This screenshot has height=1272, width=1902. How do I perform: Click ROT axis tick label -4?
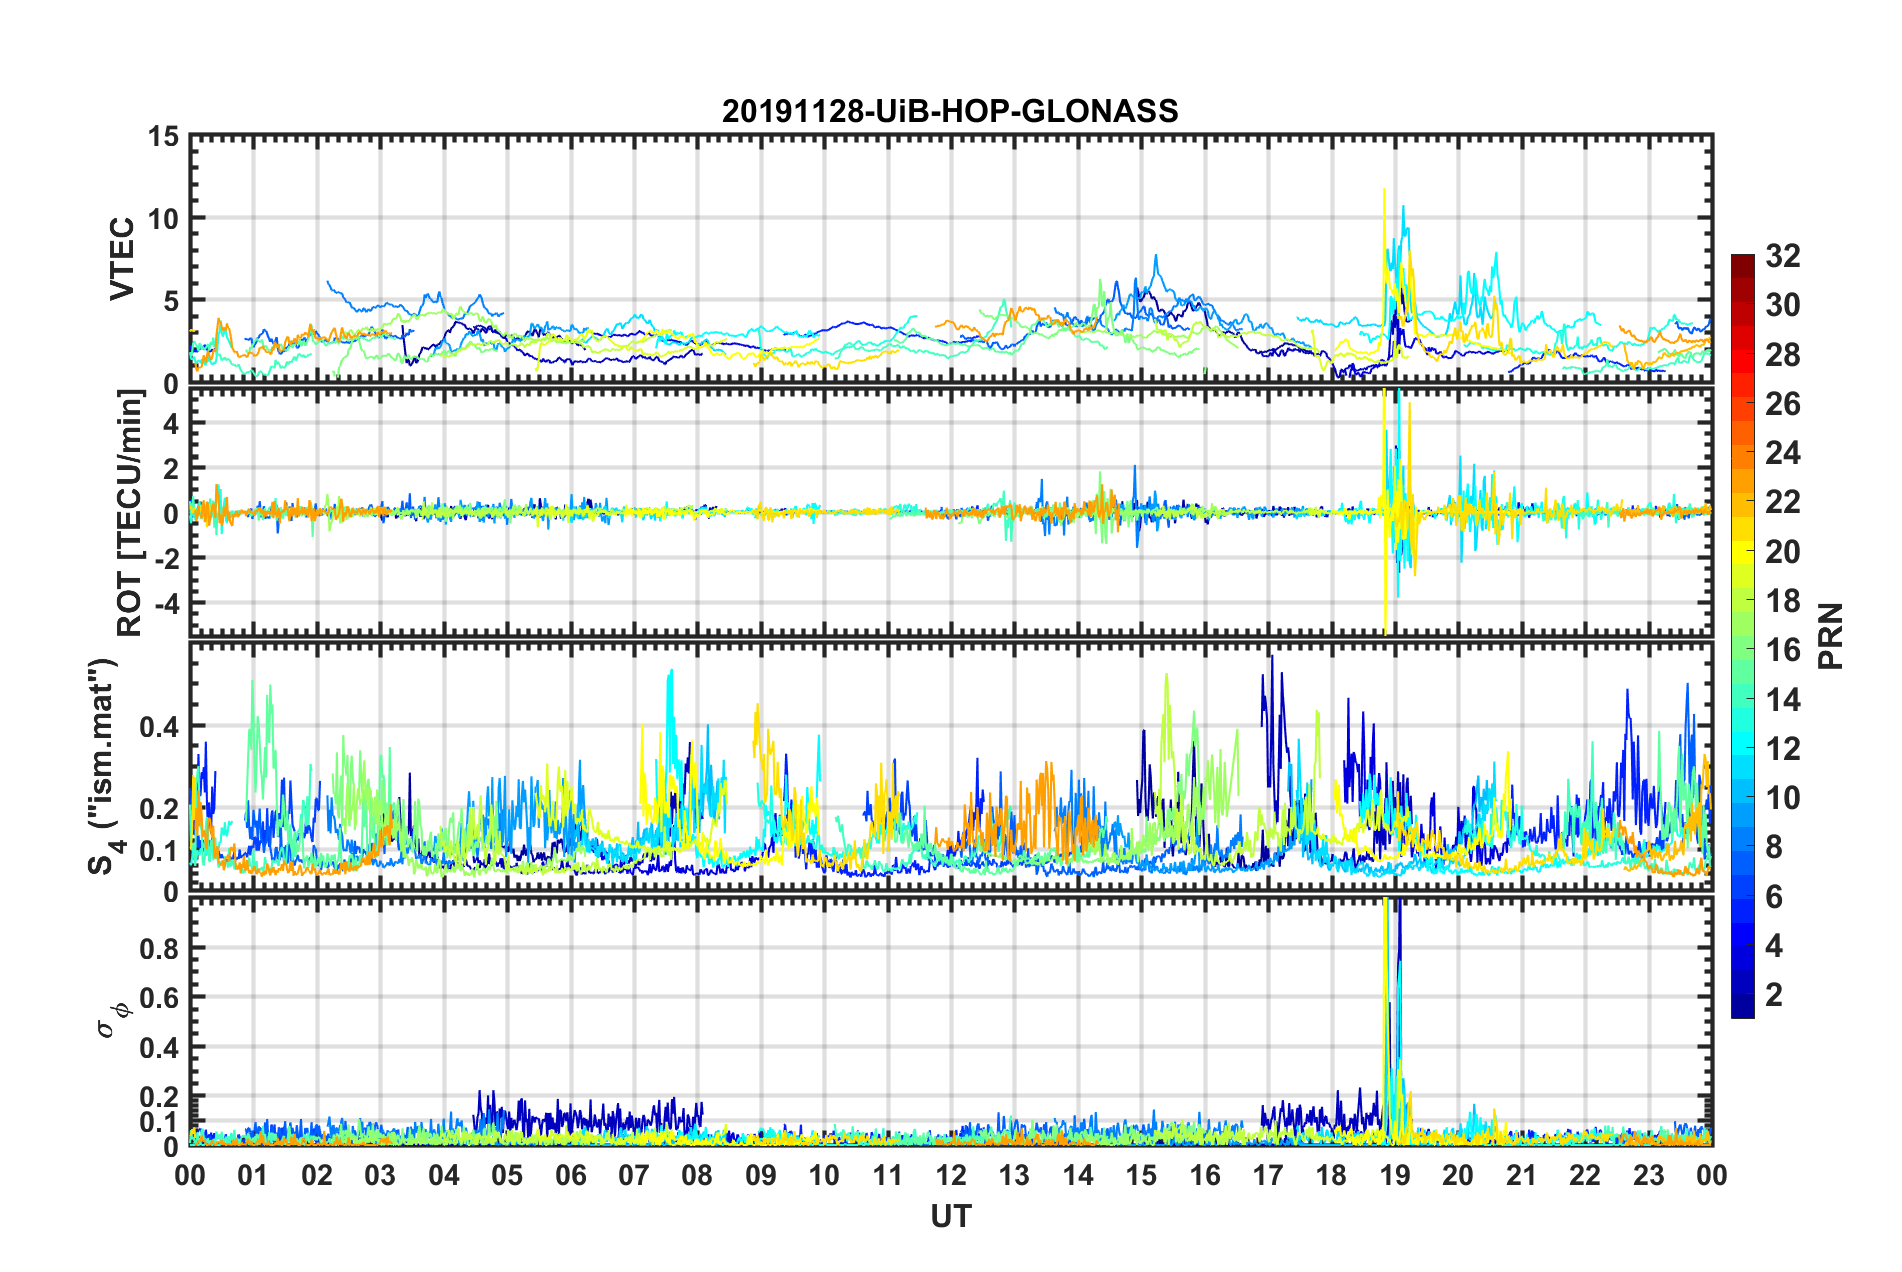(168, 604)
